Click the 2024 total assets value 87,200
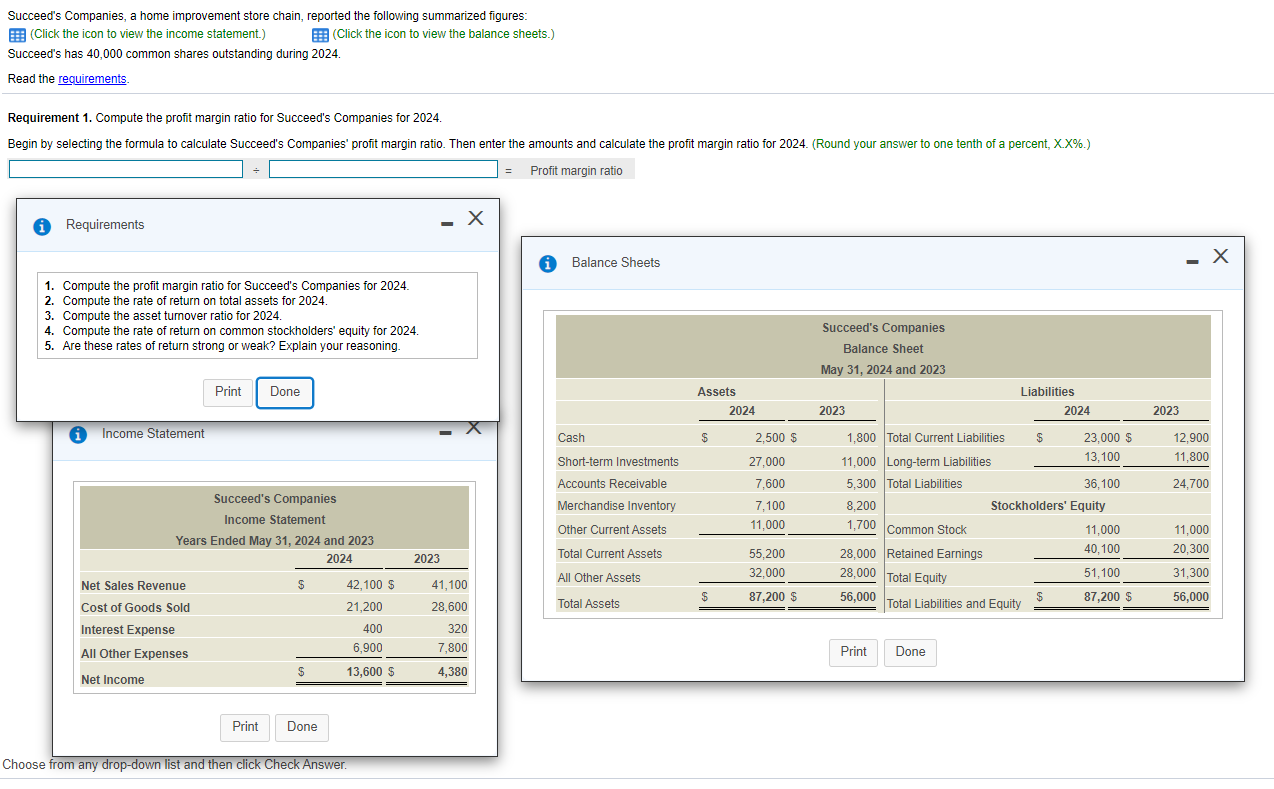Viewport: 1274px width, 789px height. [767, 596]
